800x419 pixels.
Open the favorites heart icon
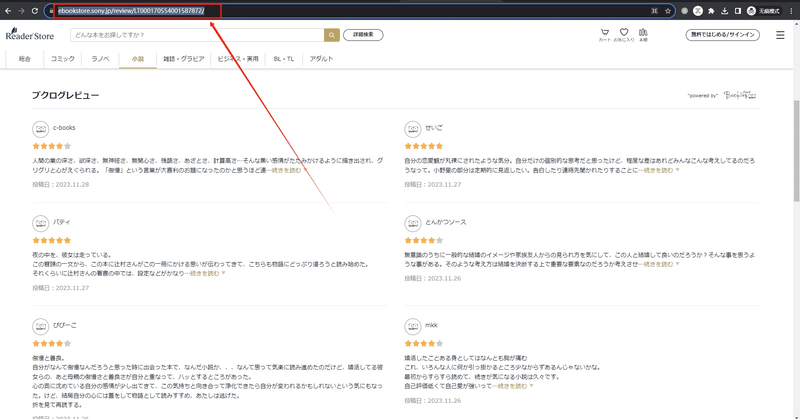[x=624, y=34]
